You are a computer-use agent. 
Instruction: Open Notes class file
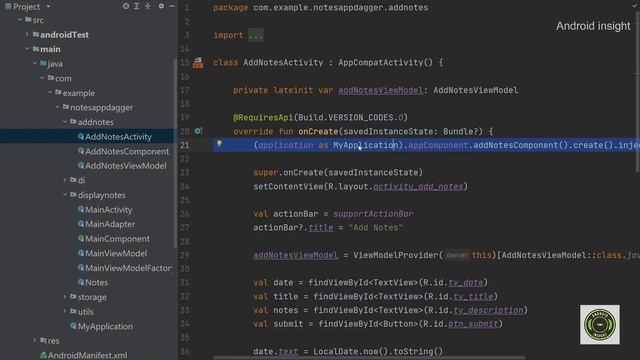[96, 282]
